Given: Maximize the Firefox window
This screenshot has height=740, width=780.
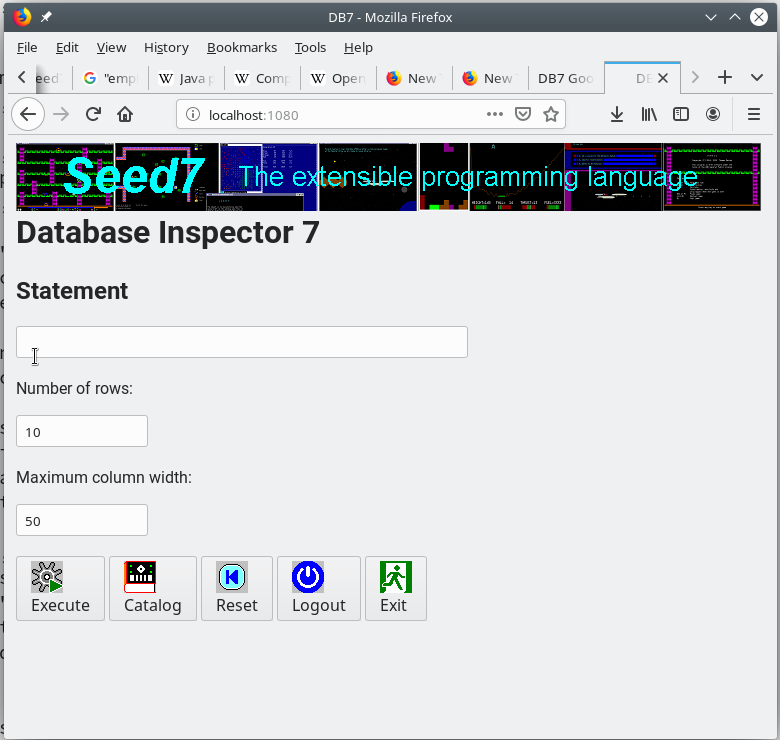Looking at the screenshot, I should coord(735,17).
